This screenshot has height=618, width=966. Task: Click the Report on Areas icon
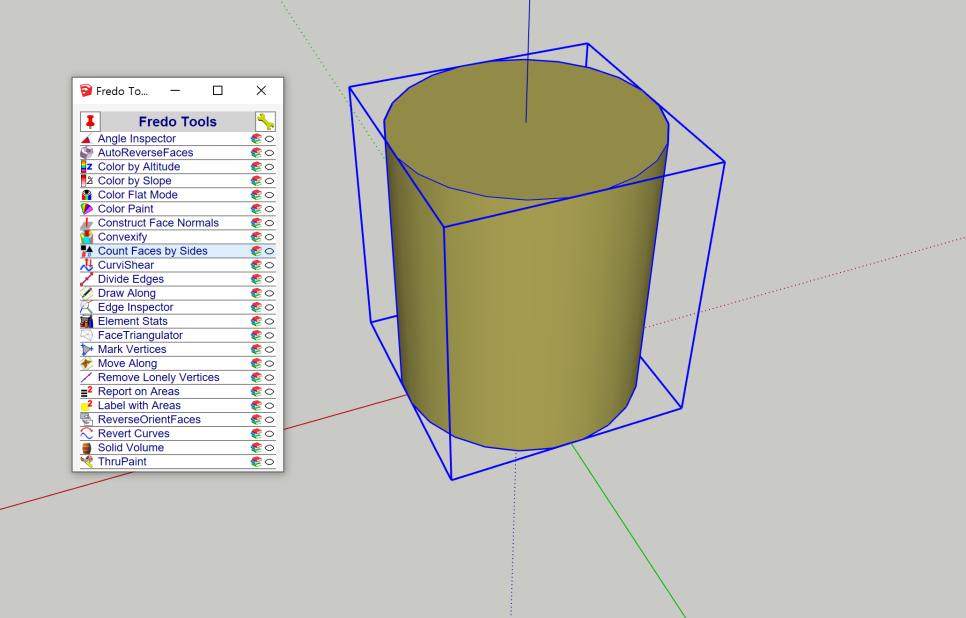[87, 391]
